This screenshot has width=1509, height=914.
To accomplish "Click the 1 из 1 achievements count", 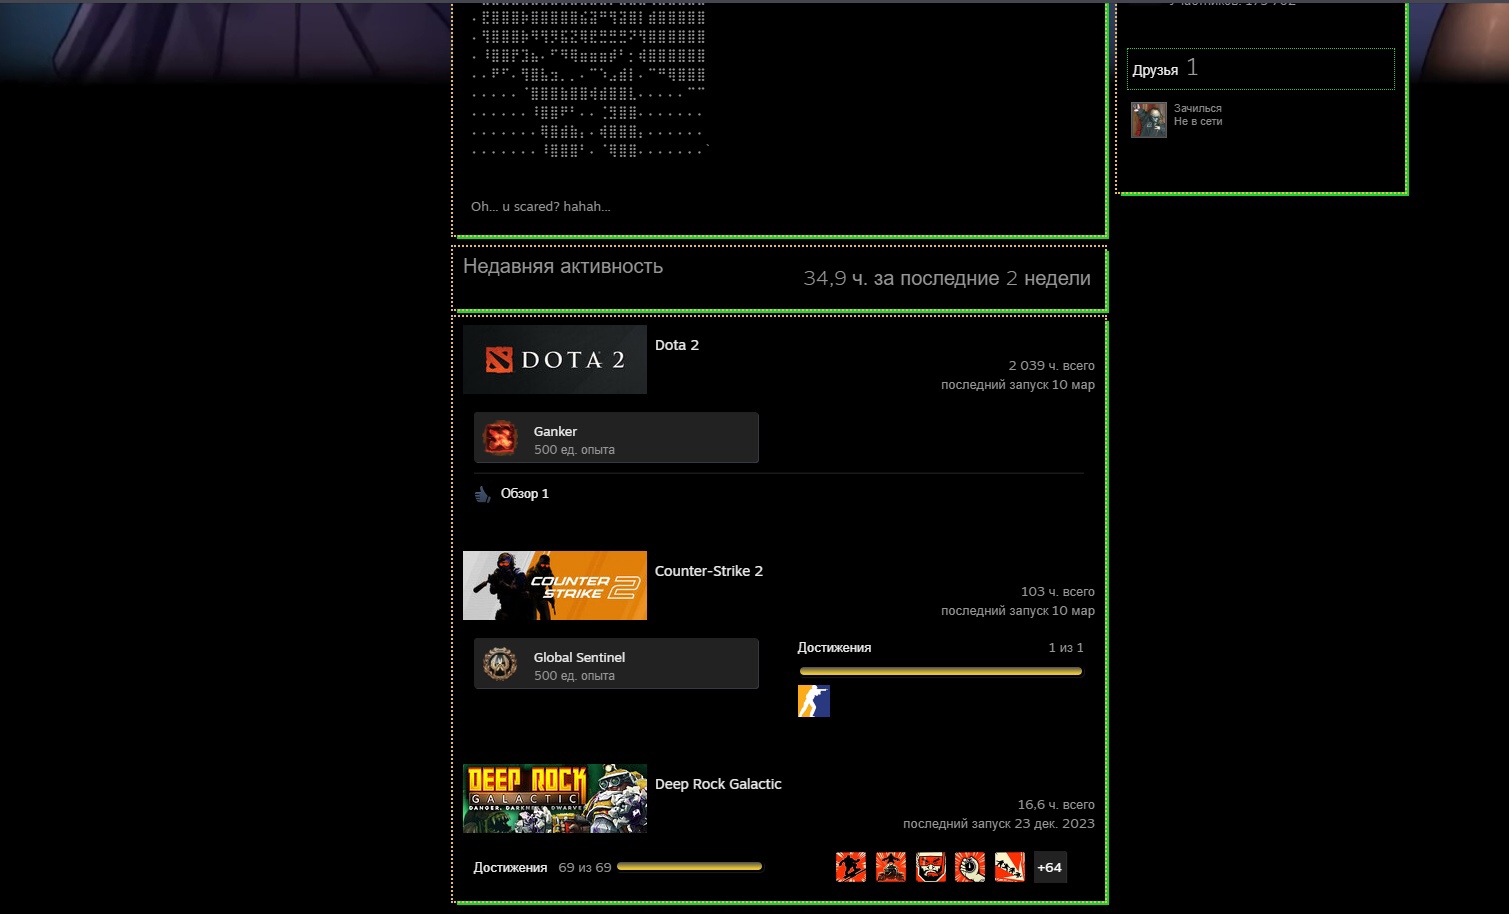I will tap(1066, 648).
